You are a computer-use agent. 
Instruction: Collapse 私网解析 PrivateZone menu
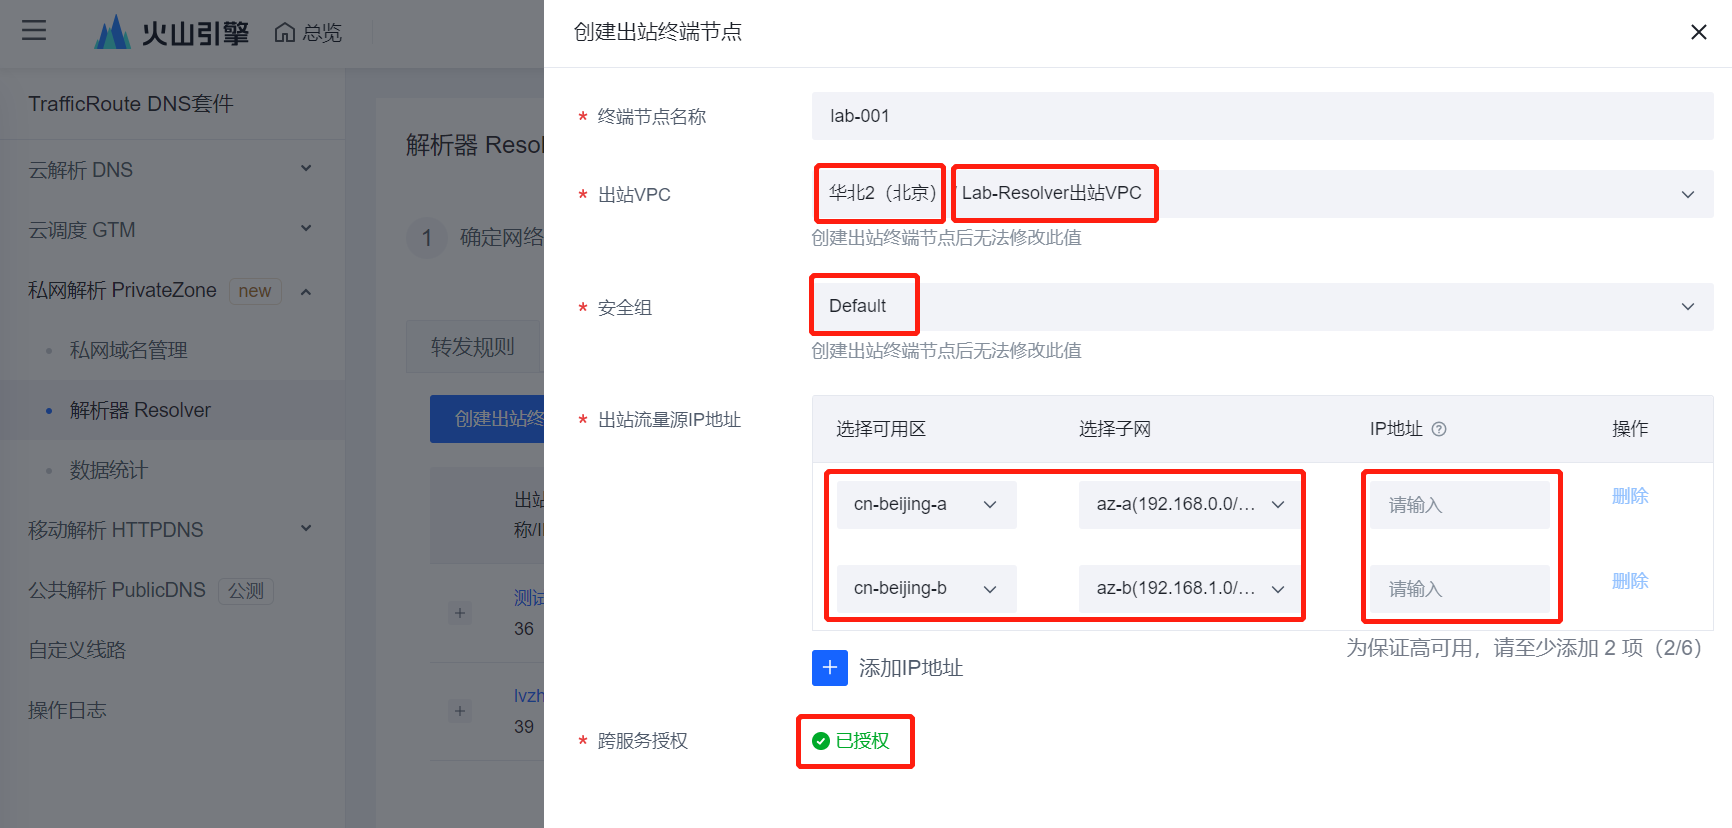[x=306, y=291]
